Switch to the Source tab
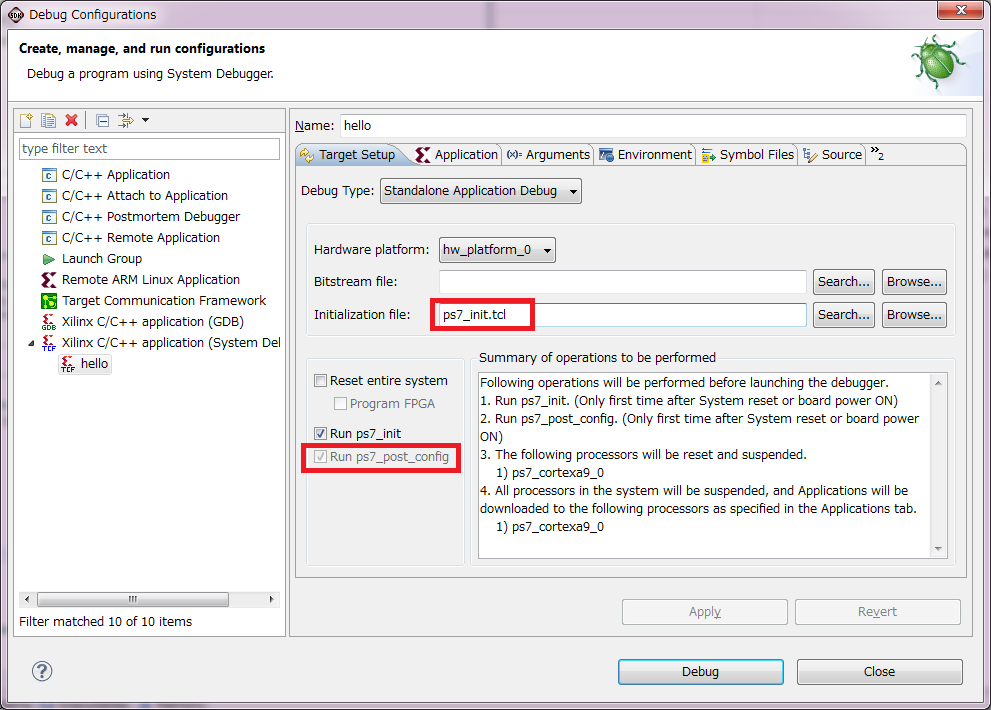 click(832, 155)
